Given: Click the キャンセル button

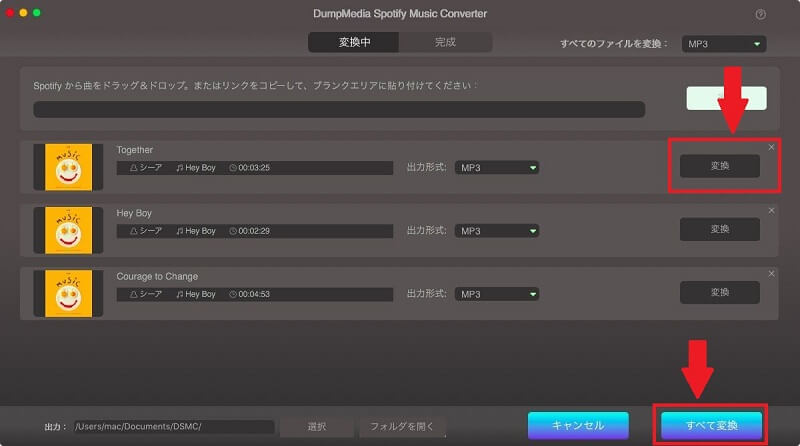Looking at the screenshot, I should point(578,426).
